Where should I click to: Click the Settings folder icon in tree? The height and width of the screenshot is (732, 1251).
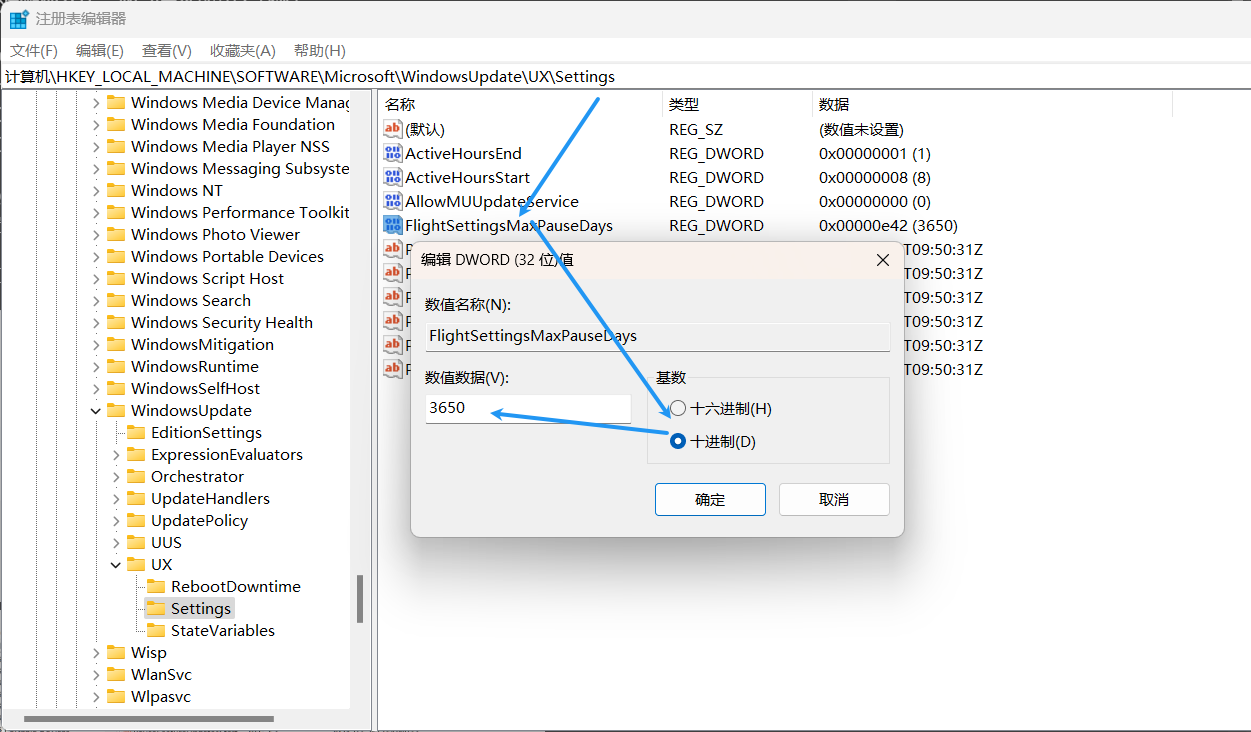click(155, 609)
